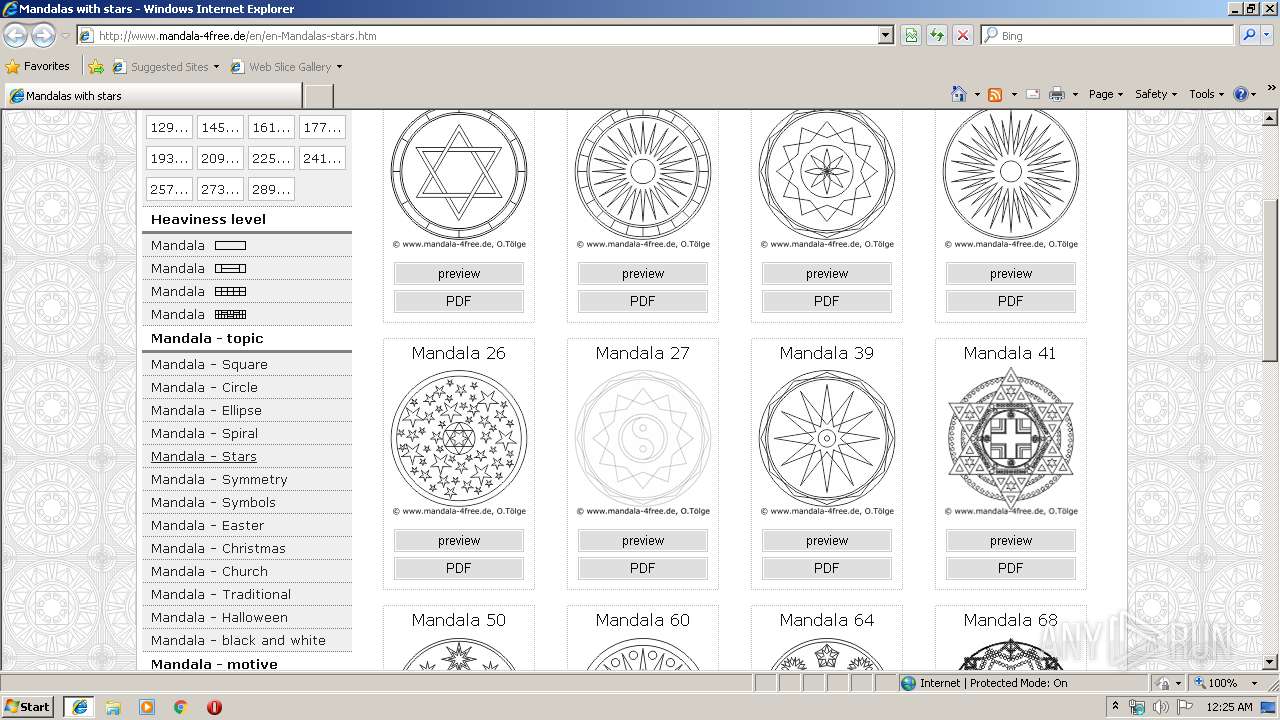Click the scrollbar down arrow
Screen dimensions: 1280x720
click(1270, 662)
